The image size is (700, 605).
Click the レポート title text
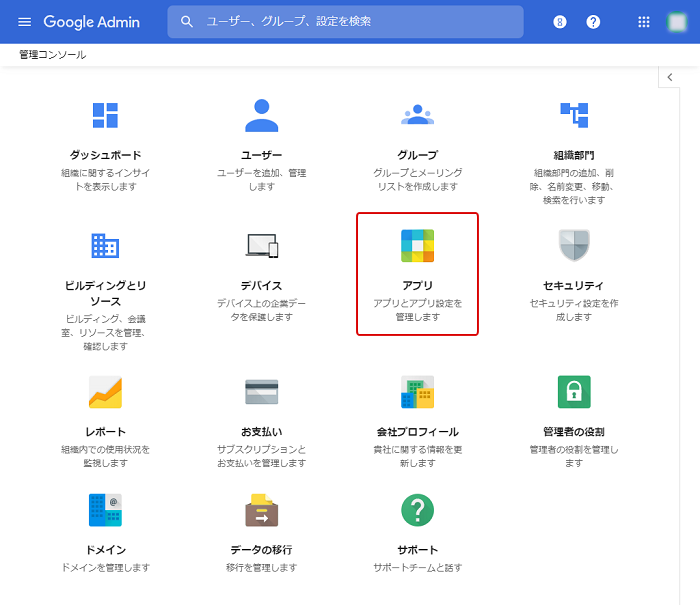(x=105, y=432)
